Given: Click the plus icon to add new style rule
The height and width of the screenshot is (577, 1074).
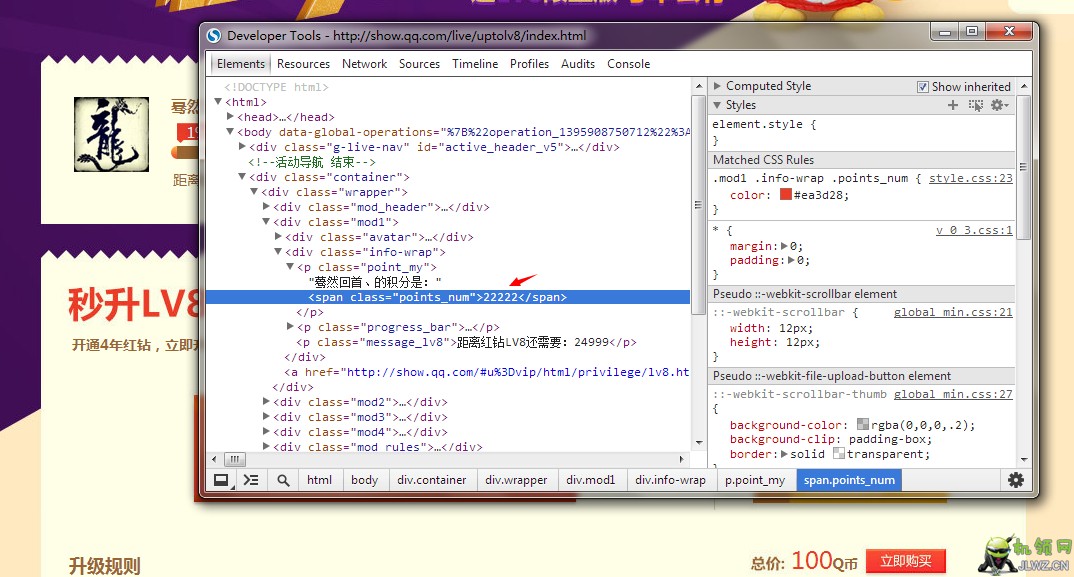Looking at the screenshot, I should [x=953, y=105].
